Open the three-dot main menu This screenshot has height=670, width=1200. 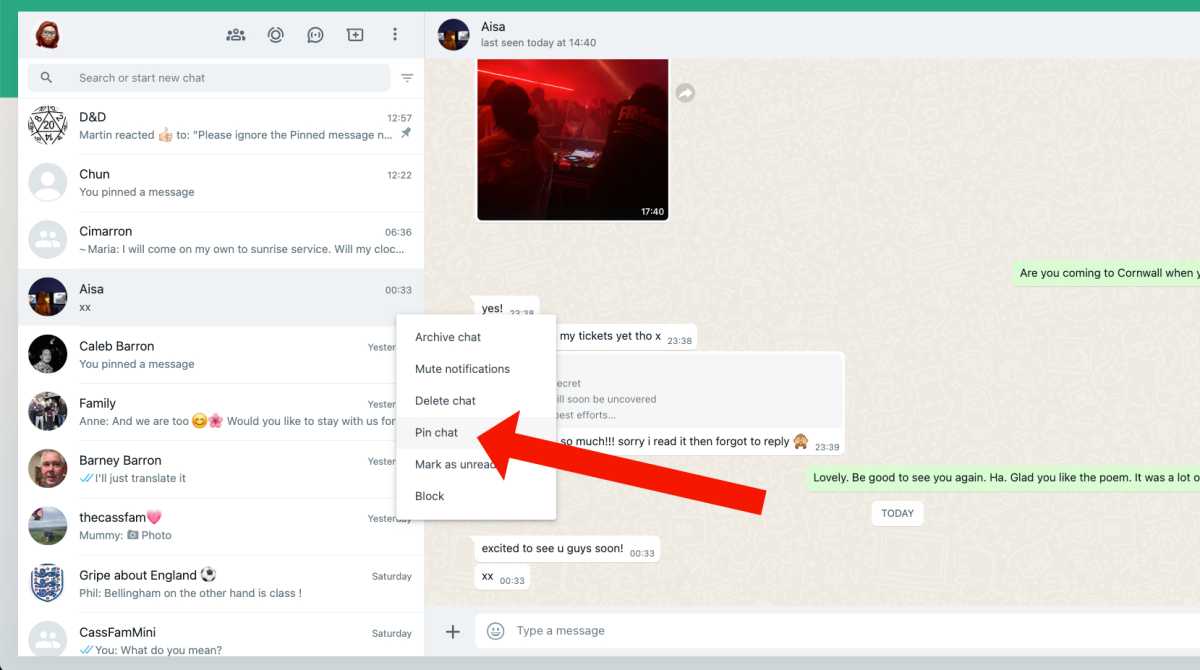tap(395, 35)
